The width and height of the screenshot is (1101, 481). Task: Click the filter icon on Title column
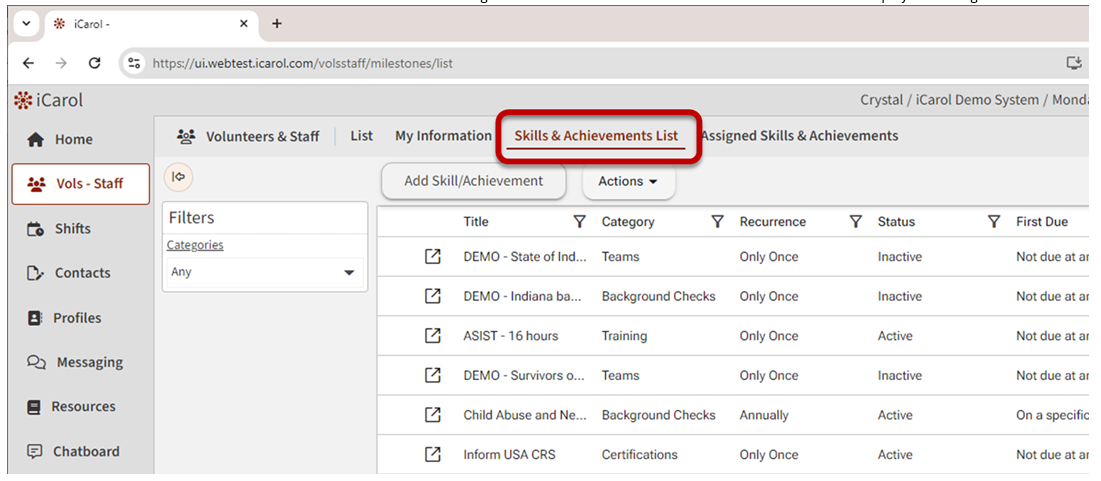pyautogui.click(x=579, y=222)
